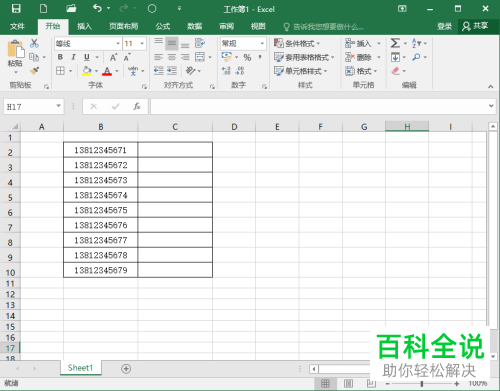Viewport: 500px width, 391px height.
Task: Decrease indent in alignment group
Action: pos(159,71)
